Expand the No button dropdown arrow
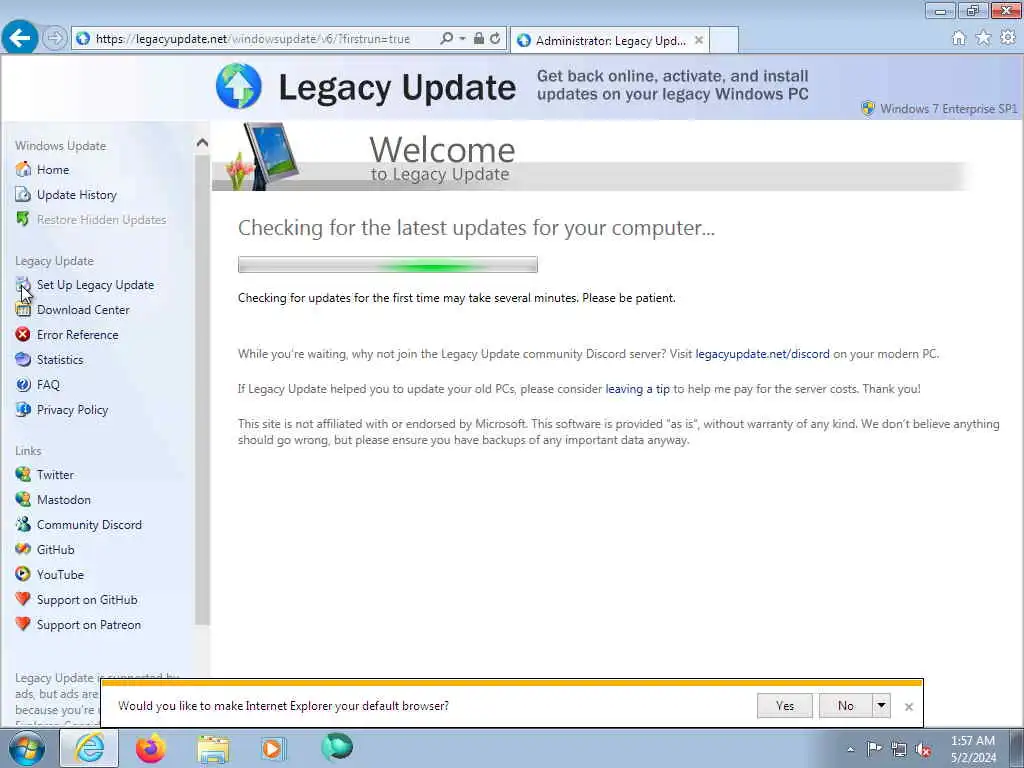This screenshot has height=768, width=1024. pos(882,705)
